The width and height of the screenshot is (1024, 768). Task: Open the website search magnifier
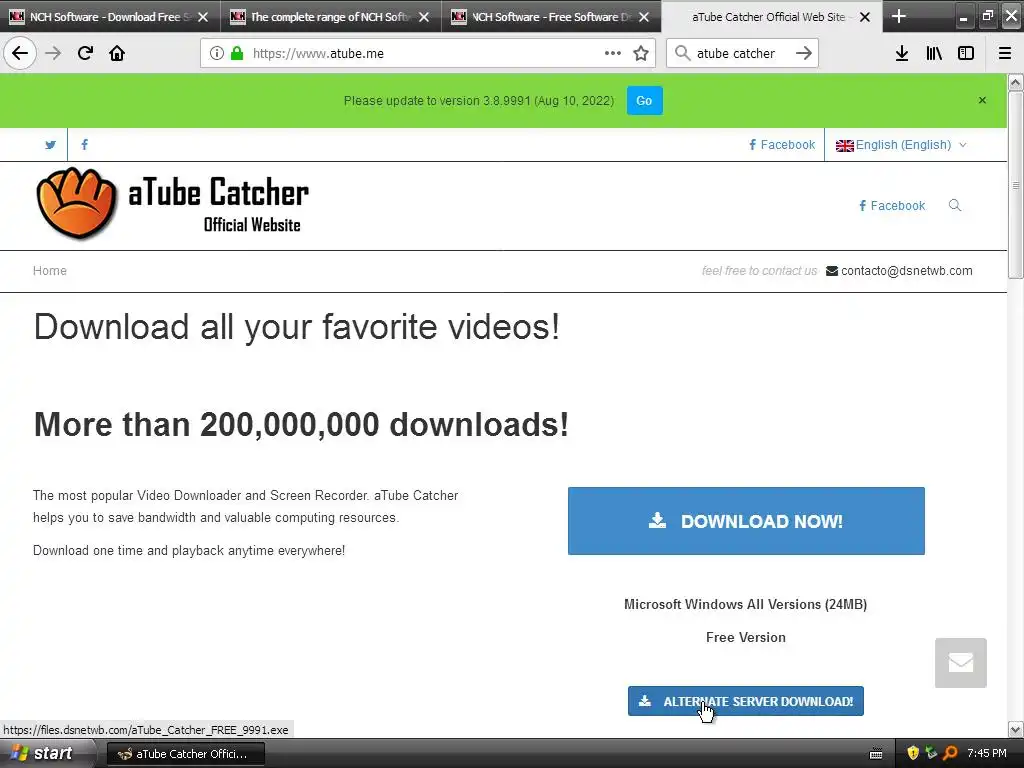pyautogui.click(x=955, y=206)
